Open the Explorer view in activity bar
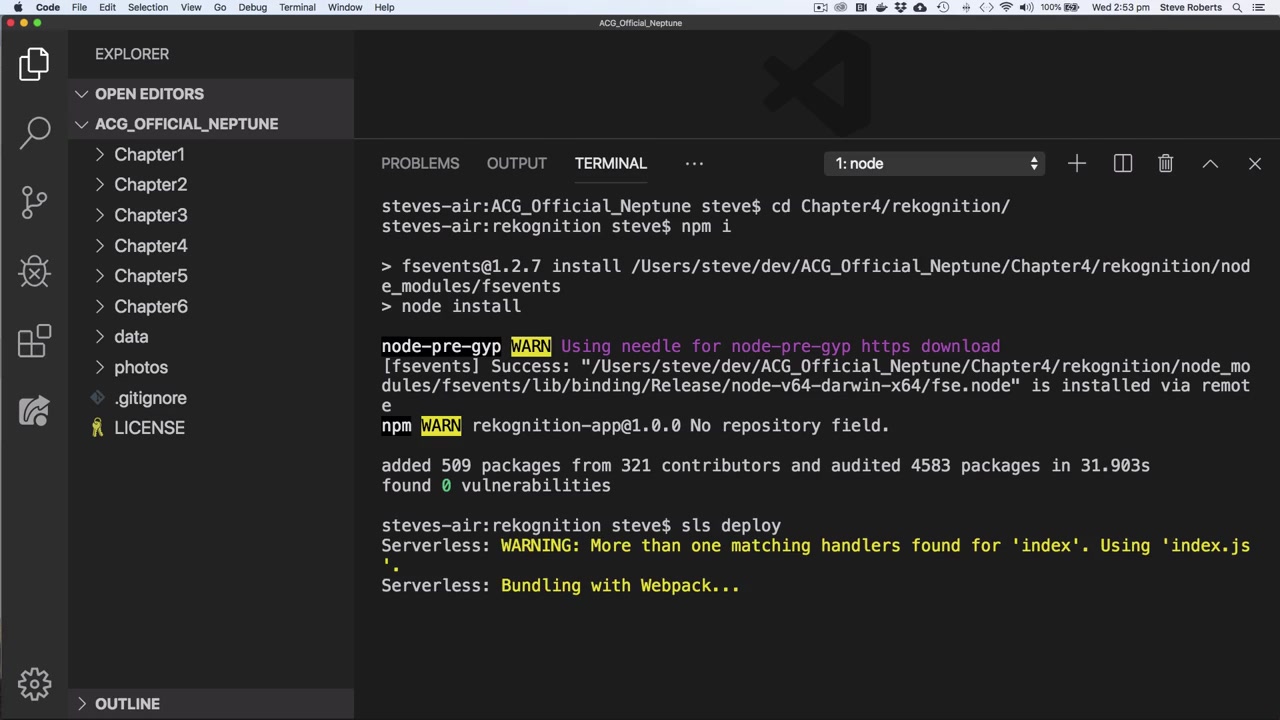1280x720 pixels. [34, 64]
